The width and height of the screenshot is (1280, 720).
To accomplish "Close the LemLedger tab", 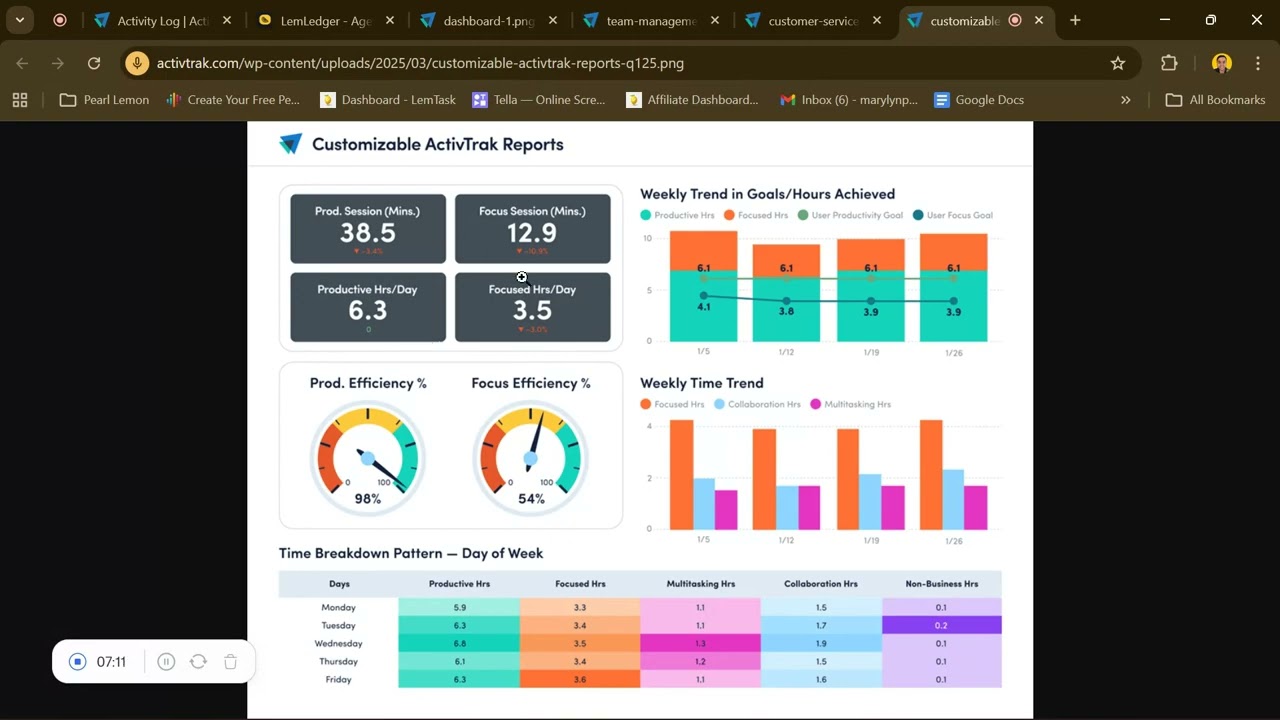I will [x=390, y=20].
